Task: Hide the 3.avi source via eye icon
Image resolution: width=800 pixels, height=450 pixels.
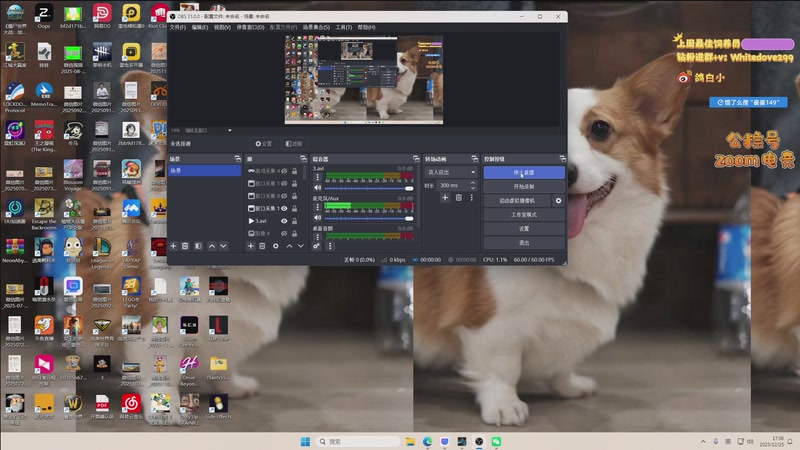Action: click(284, 221)
